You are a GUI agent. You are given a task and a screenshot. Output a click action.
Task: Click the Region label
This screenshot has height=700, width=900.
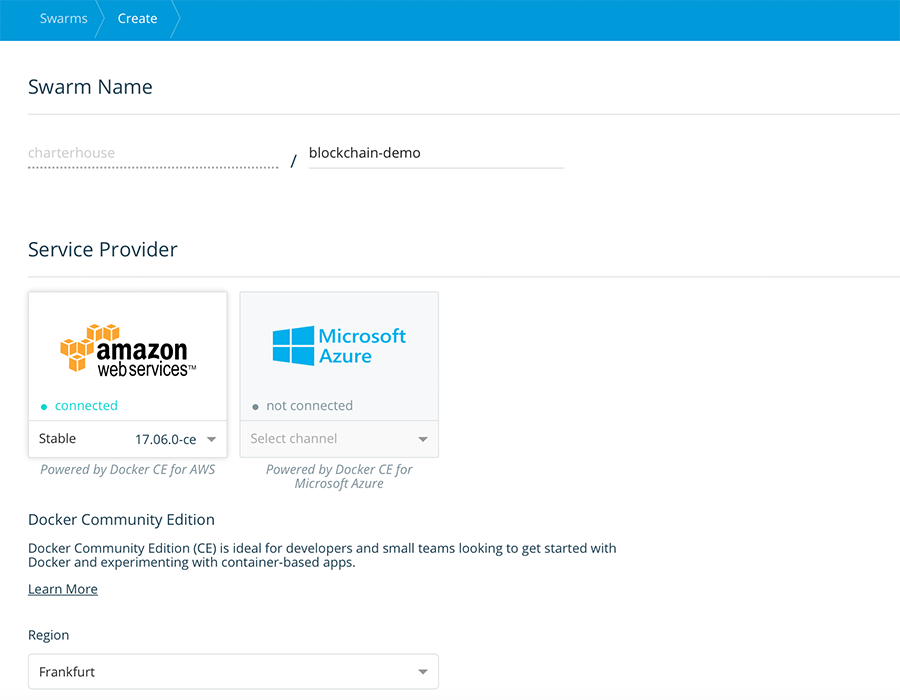(x=48, y=635)
